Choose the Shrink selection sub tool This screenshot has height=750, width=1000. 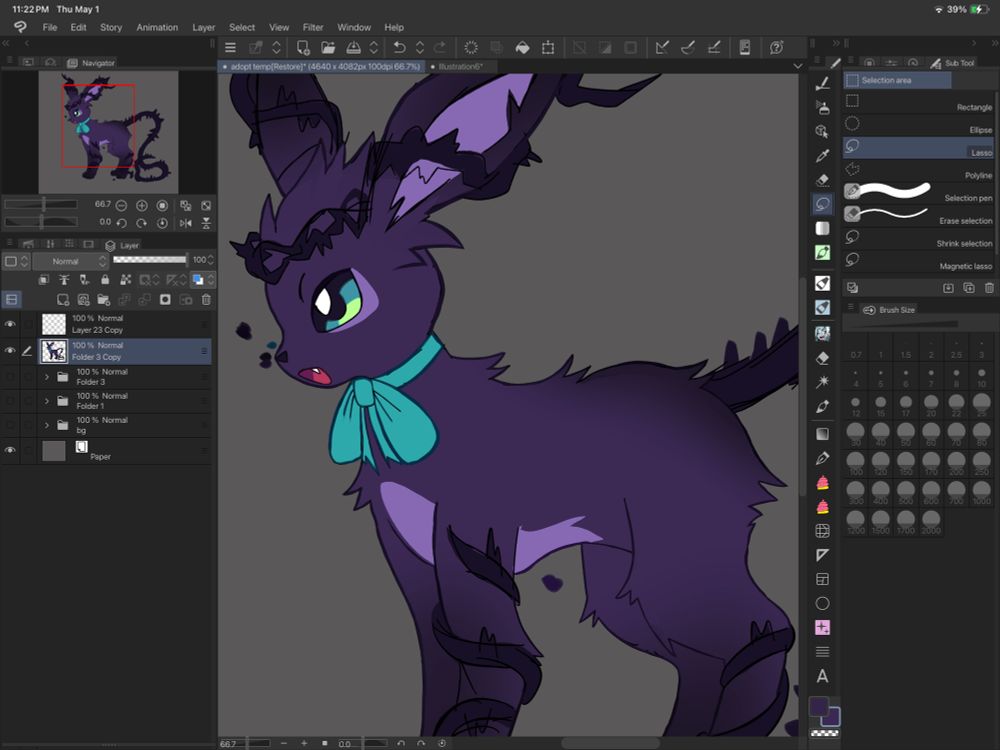pos(918,239)
